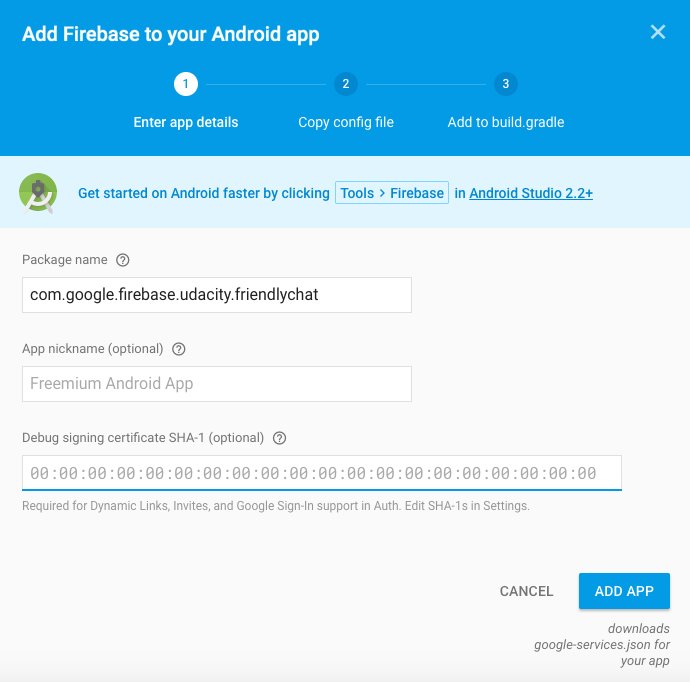Click the Add Firebase to your Android app title

pos(171,34)
